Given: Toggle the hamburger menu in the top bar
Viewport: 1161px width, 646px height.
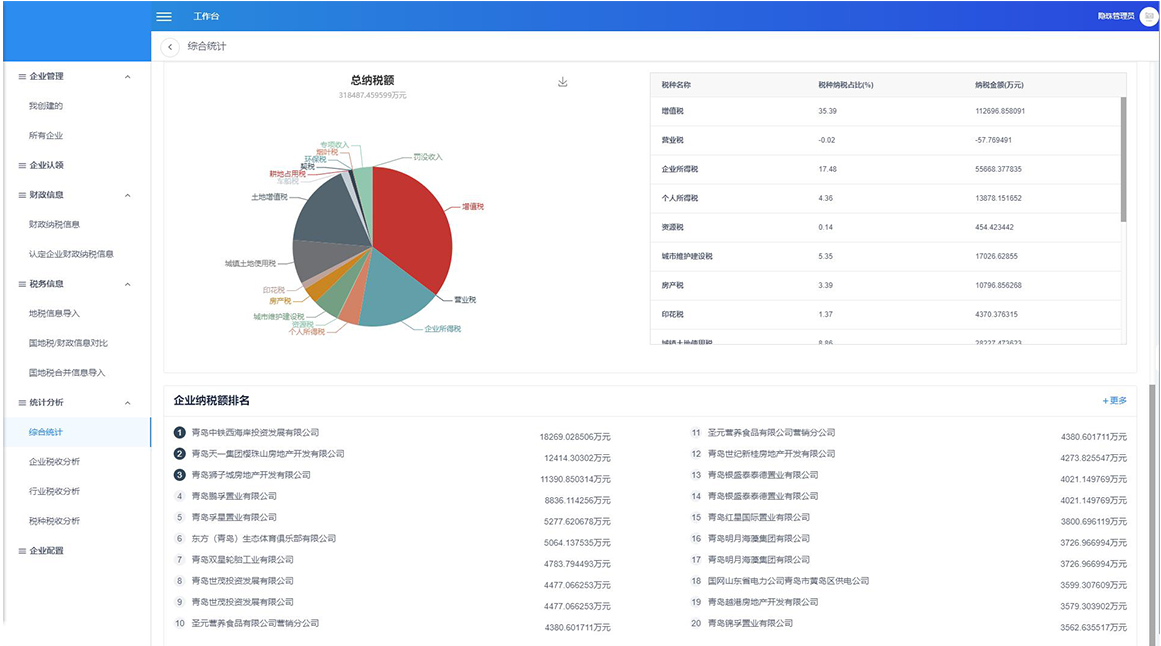Looking at the screenshot, I should [x=164, y=17].
